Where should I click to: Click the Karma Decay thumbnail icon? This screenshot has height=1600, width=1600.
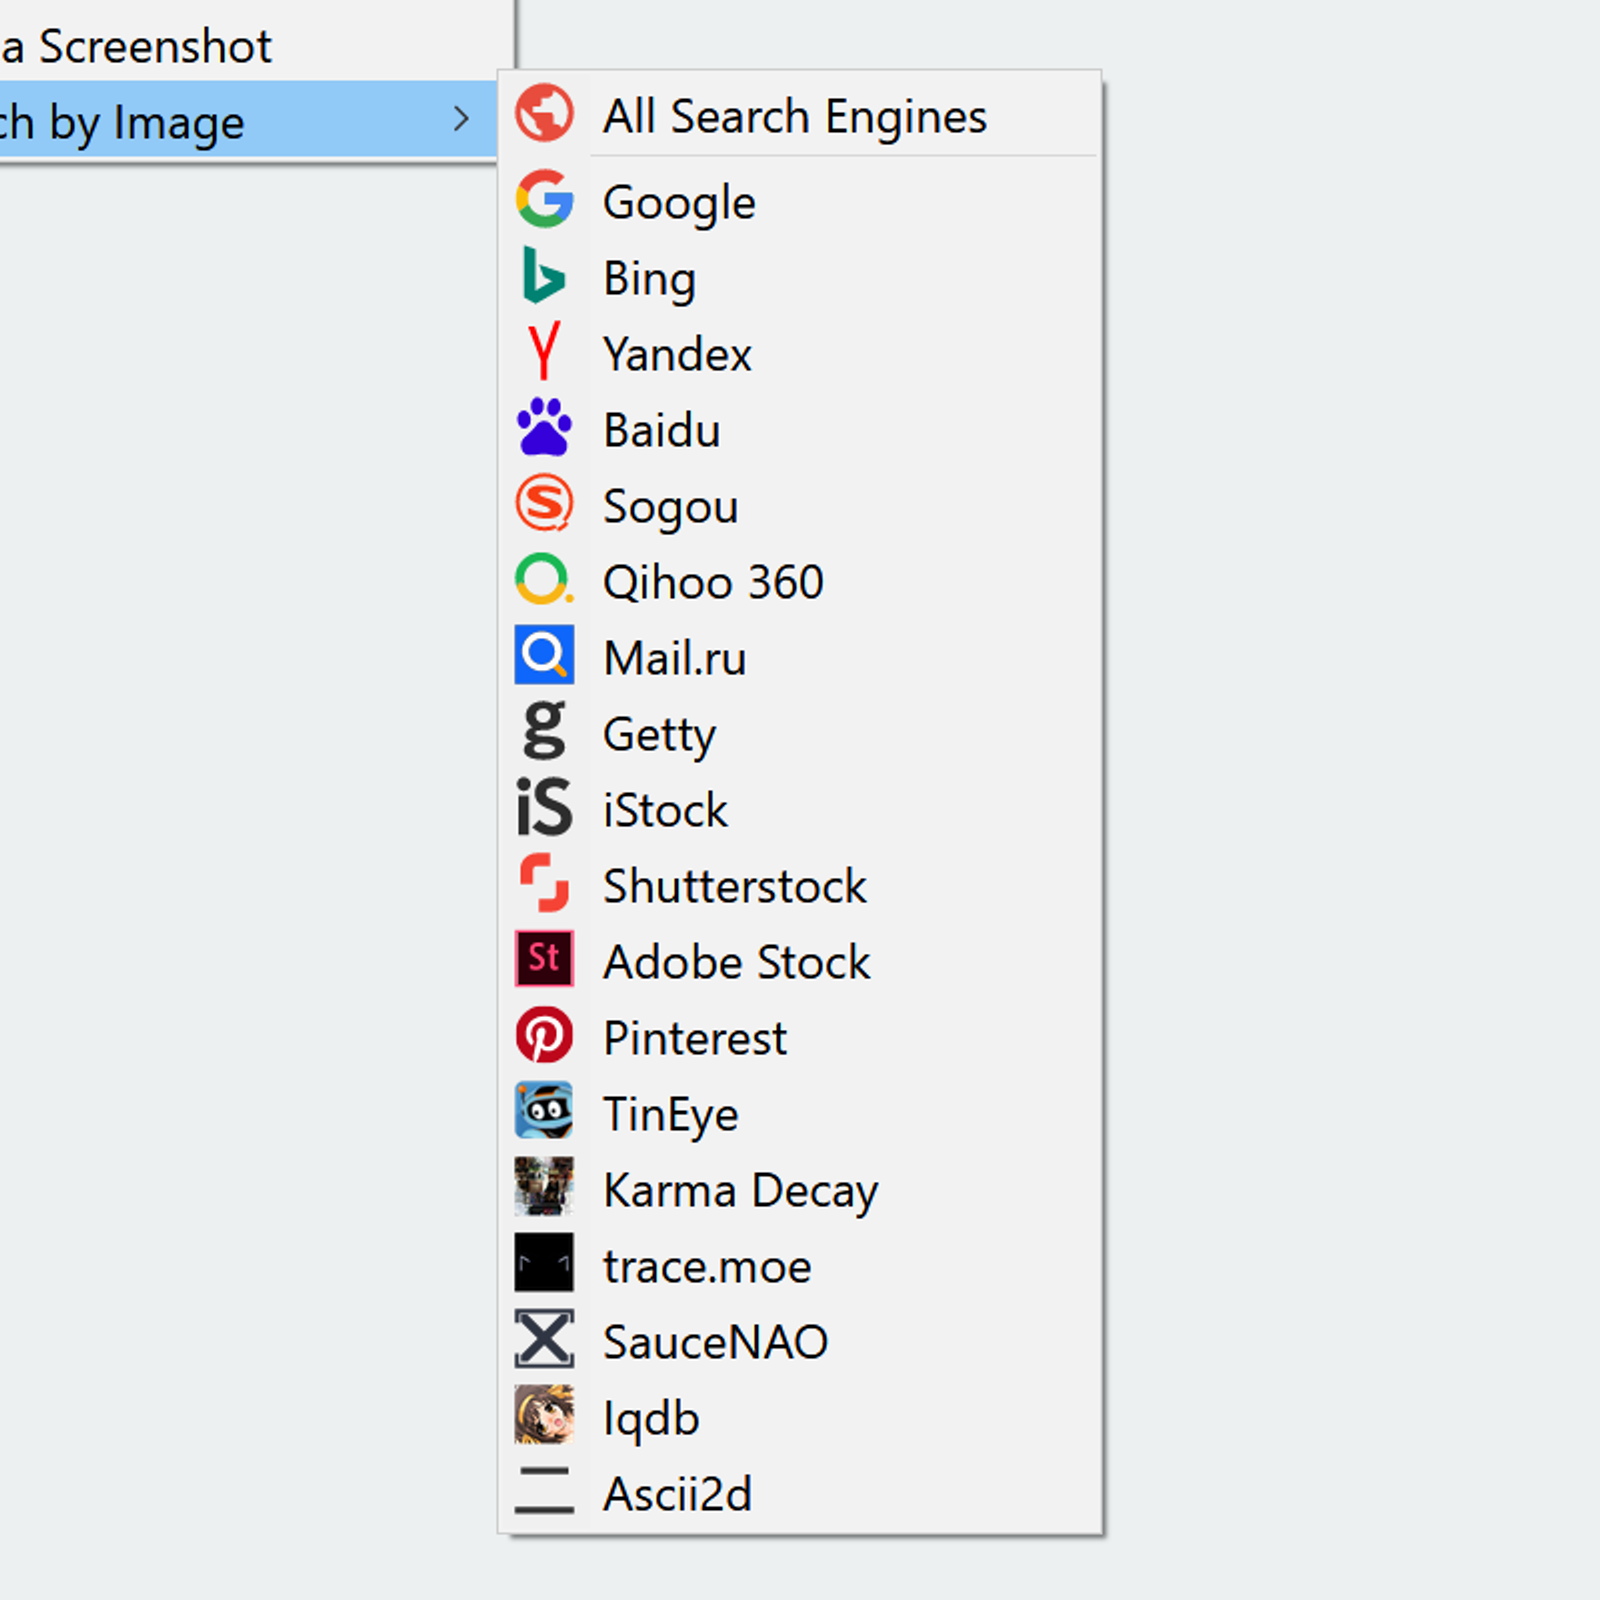[544, 1187]
